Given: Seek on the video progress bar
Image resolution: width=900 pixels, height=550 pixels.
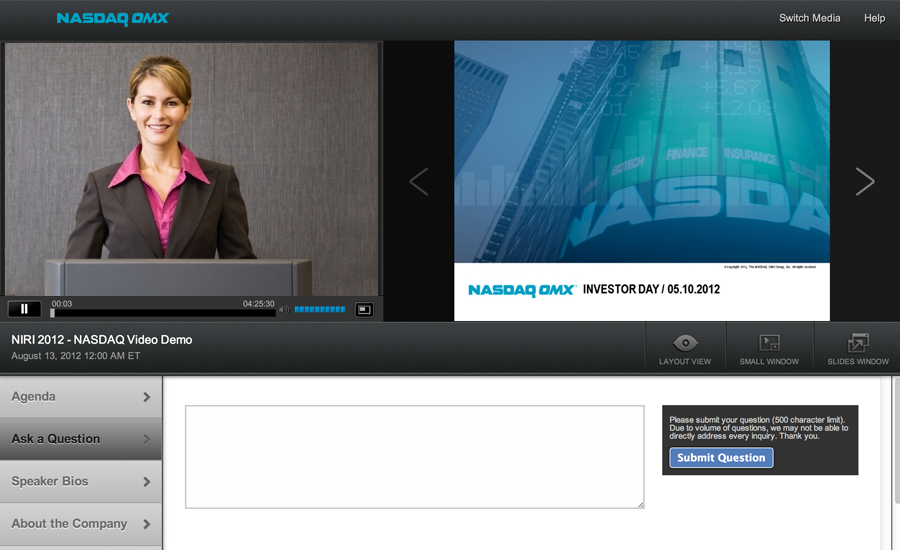Looking at the screenshot, I should tap(163, 313).
